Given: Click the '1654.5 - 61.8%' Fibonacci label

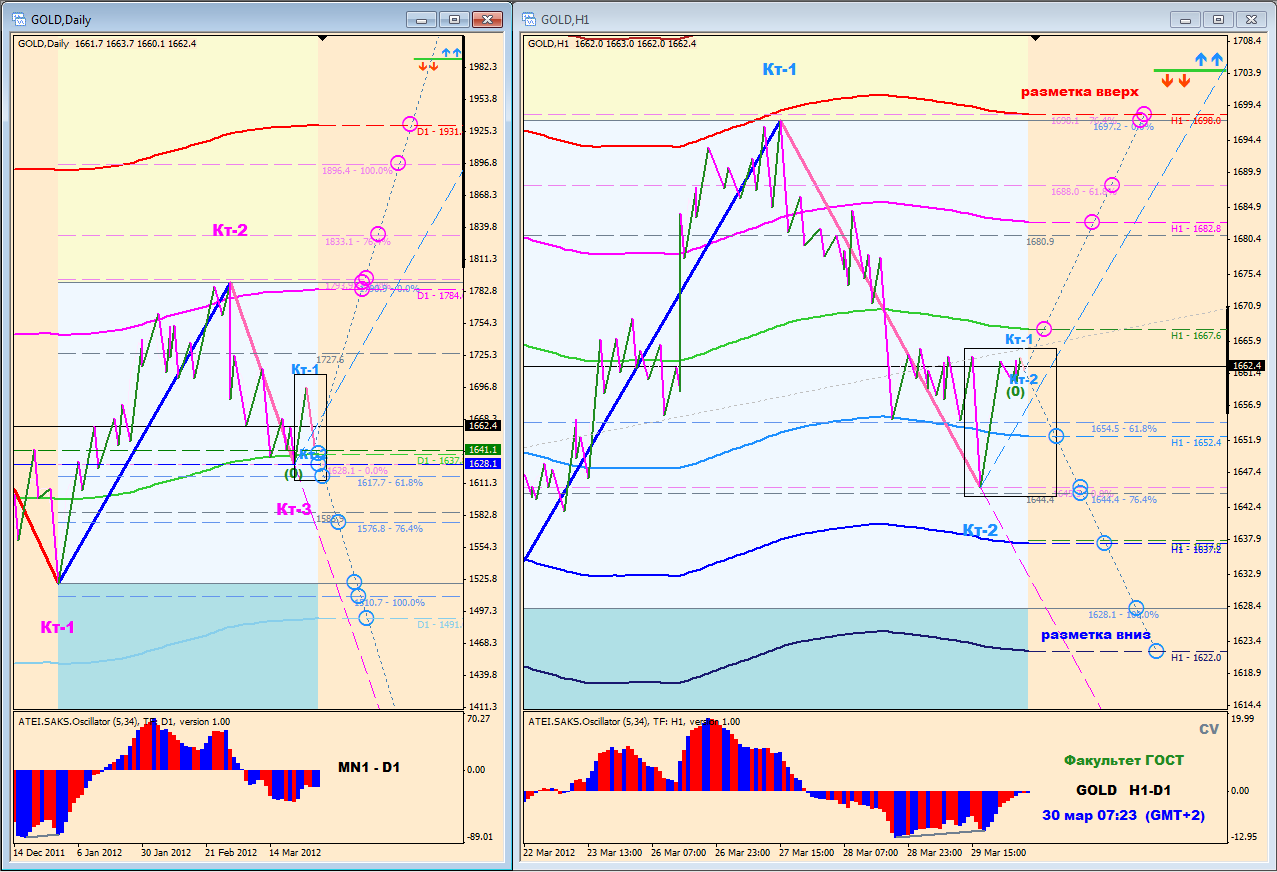Looking at the screenshot, I should [1124, 428].
